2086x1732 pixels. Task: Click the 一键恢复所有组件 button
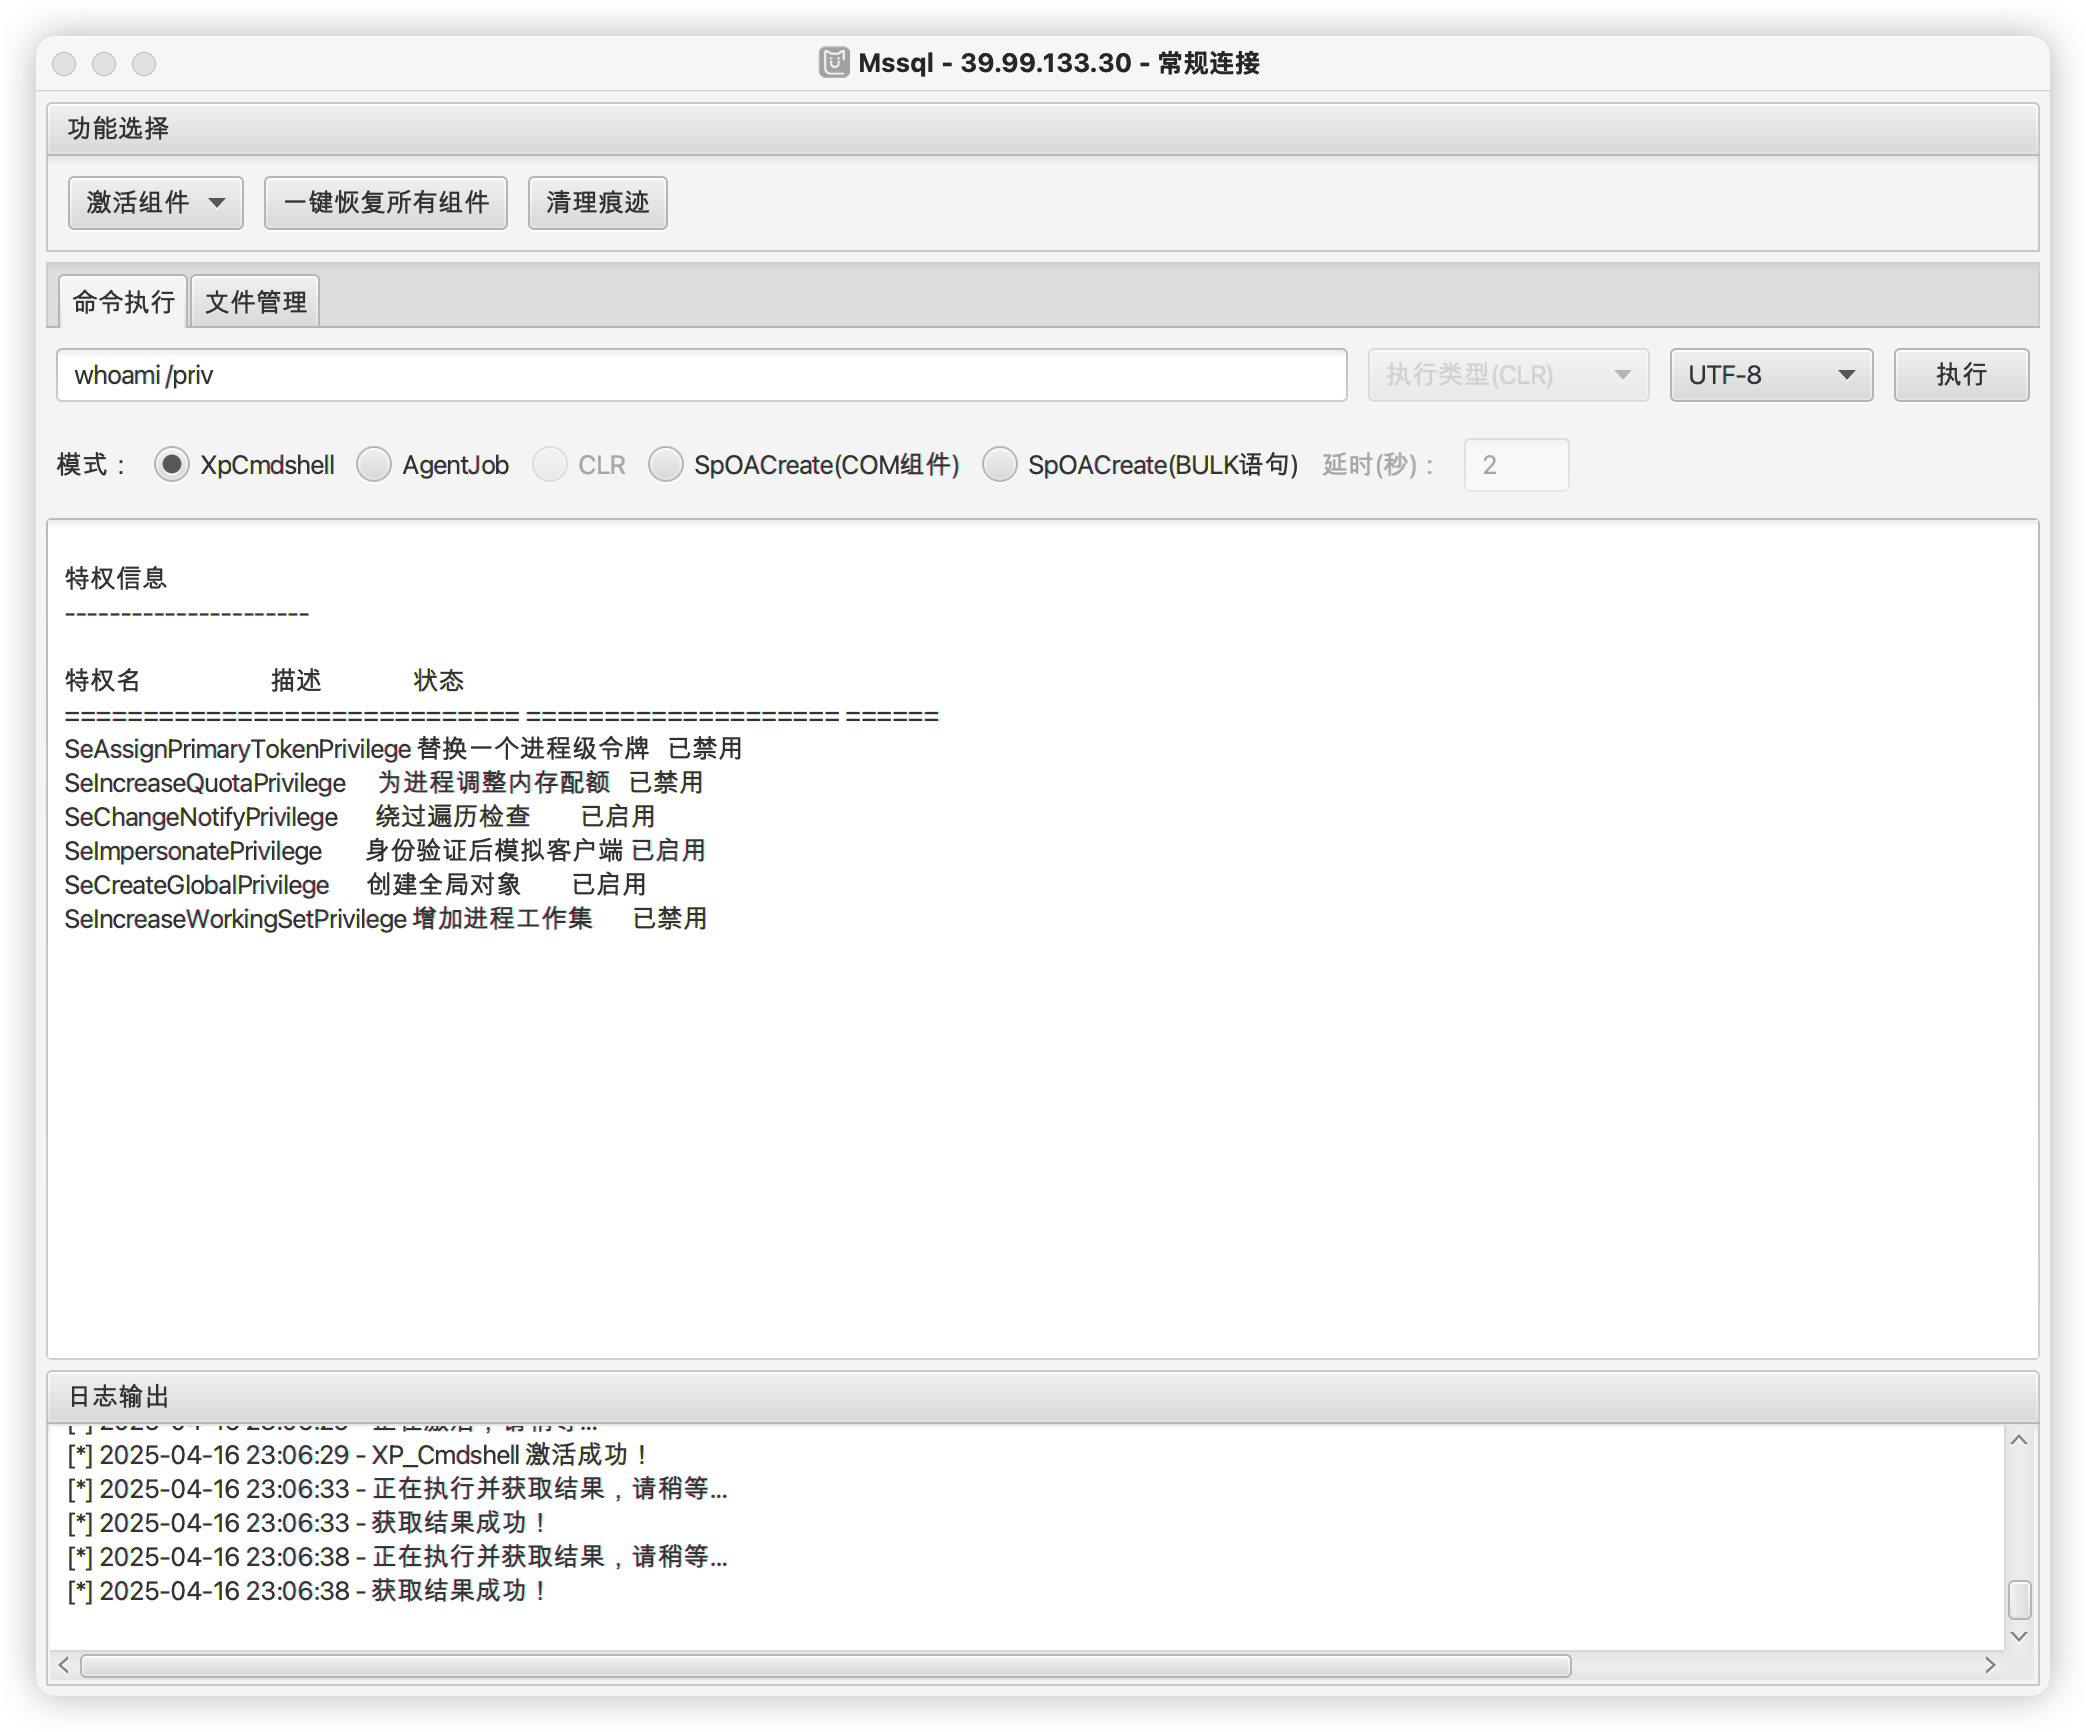386,203
